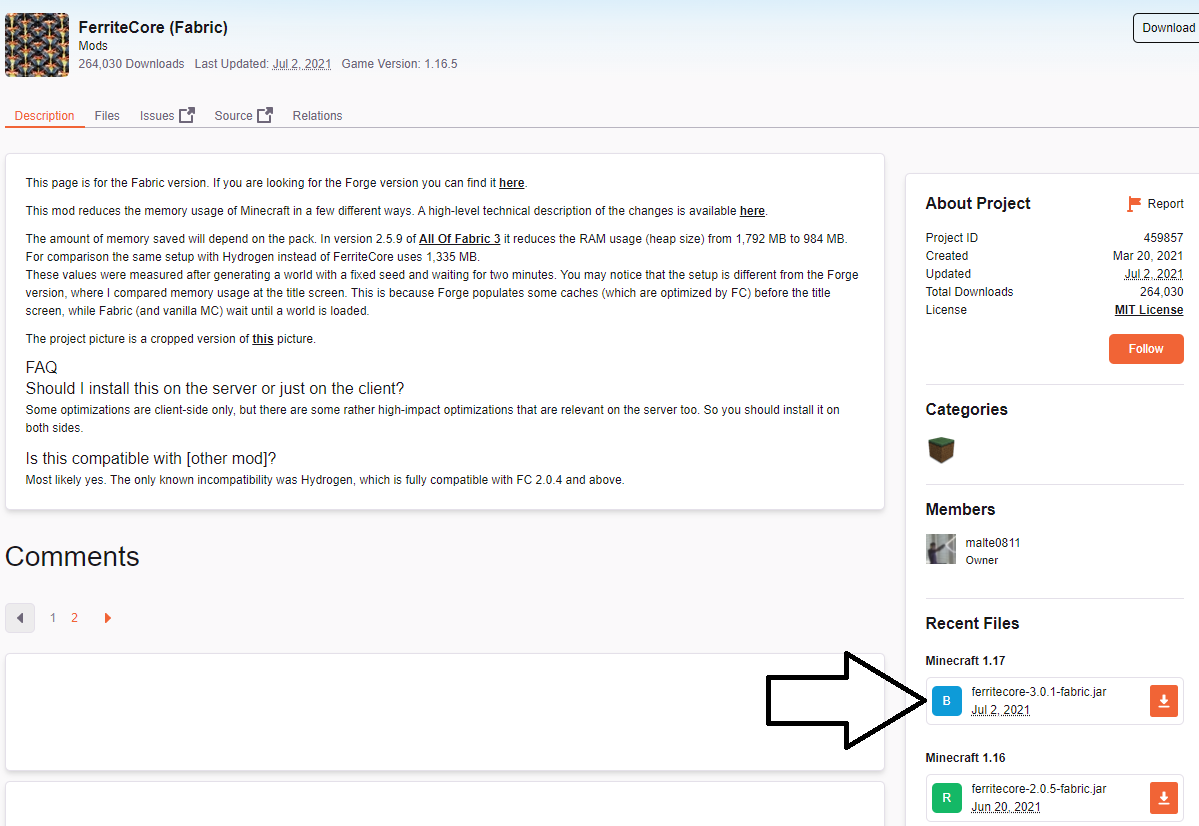The image size is (1199, 826).
Task: Select comments page 2
Action: click(x=74, y=618)
